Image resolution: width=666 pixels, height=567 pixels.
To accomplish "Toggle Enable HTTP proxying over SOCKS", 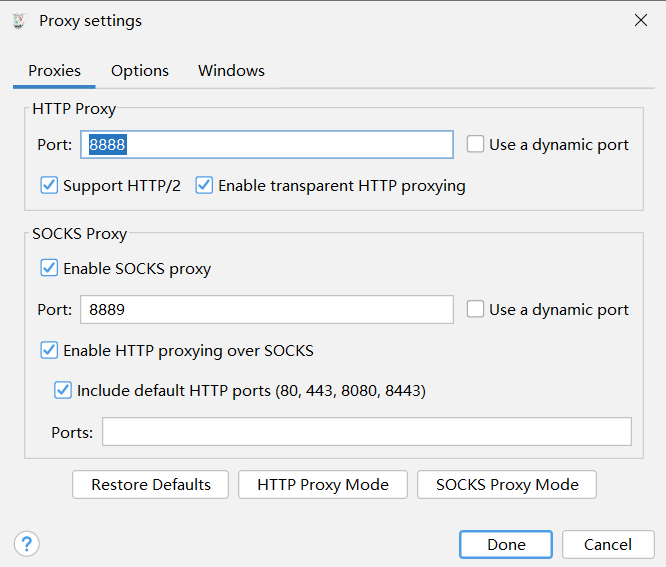I will pos(49,351).
